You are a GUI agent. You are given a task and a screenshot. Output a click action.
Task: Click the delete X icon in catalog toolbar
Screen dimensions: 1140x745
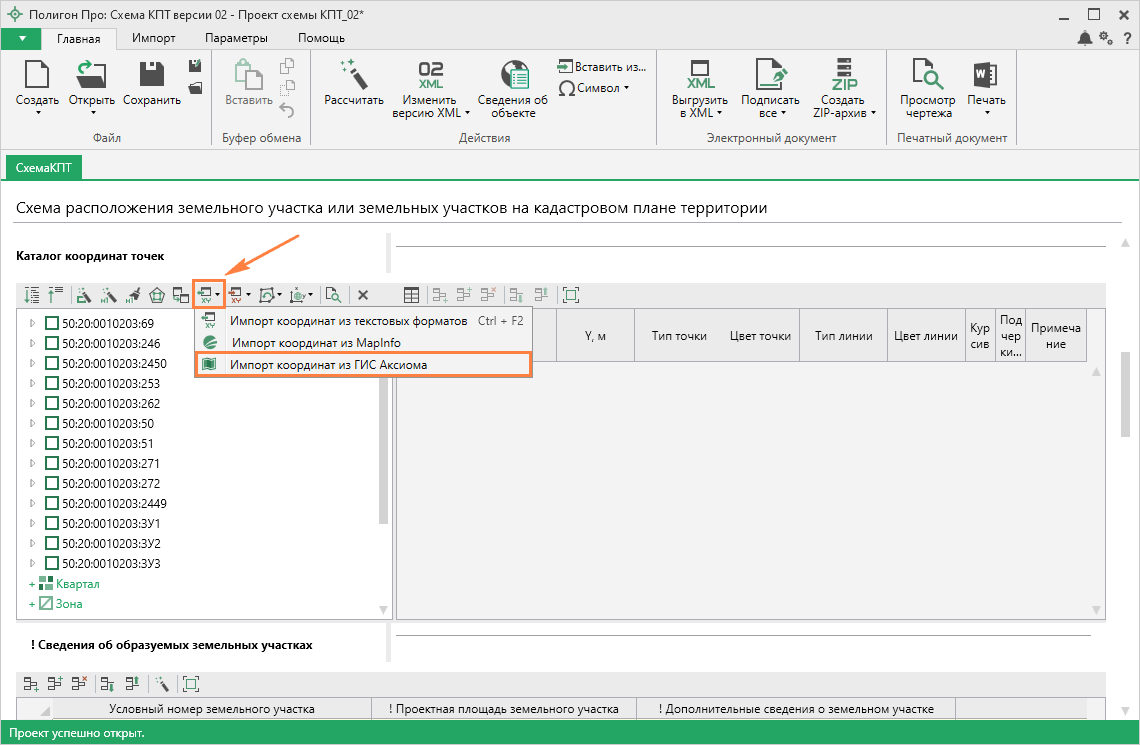tap(363, 295)
